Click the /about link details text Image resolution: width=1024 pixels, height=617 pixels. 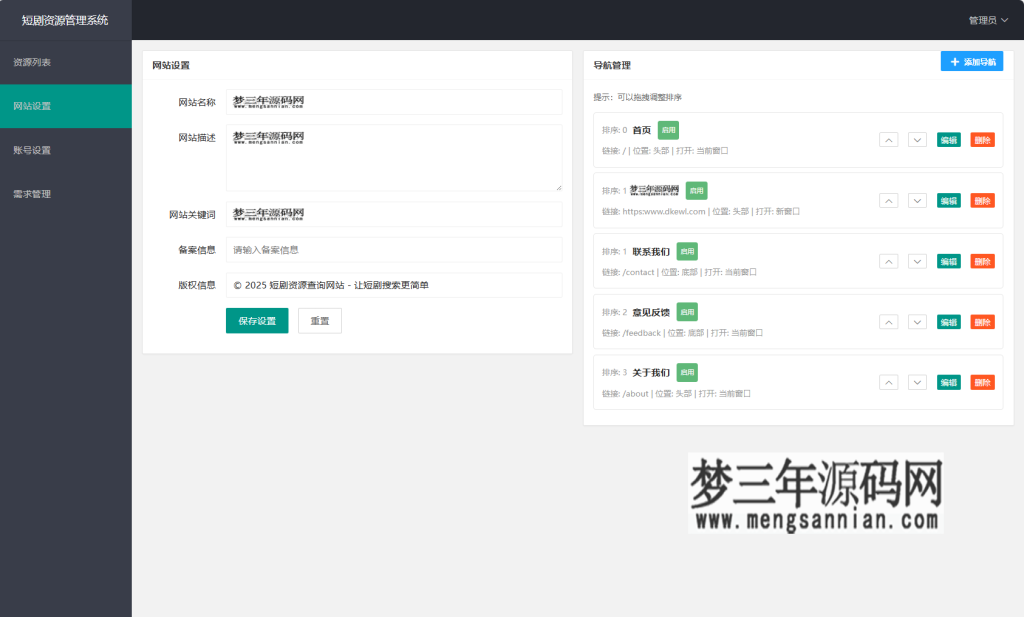(x=676, y=394)
